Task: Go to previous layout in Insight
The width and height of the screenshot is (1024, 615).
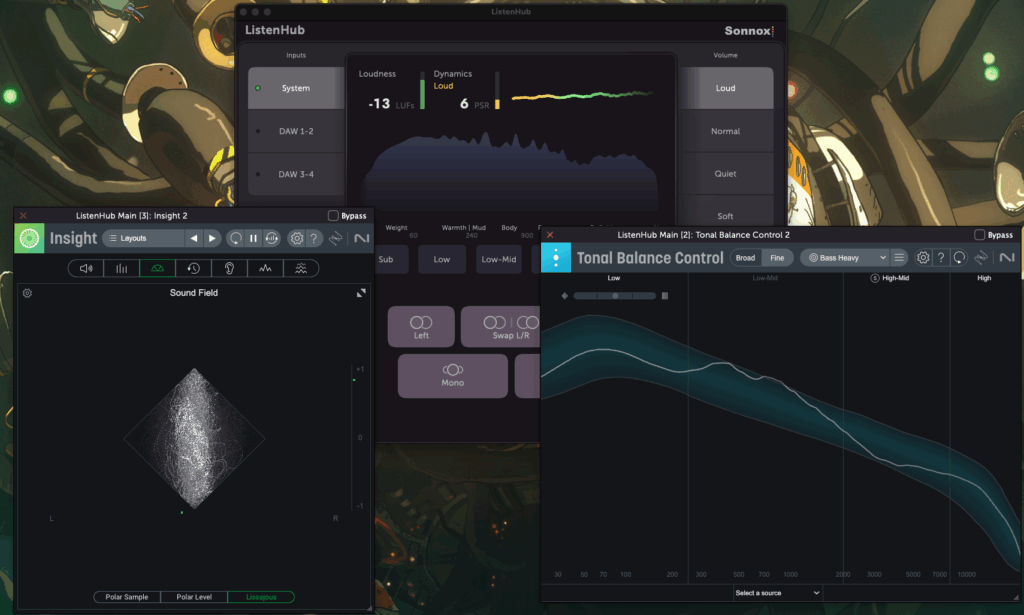Action: (x=194, y=238)
